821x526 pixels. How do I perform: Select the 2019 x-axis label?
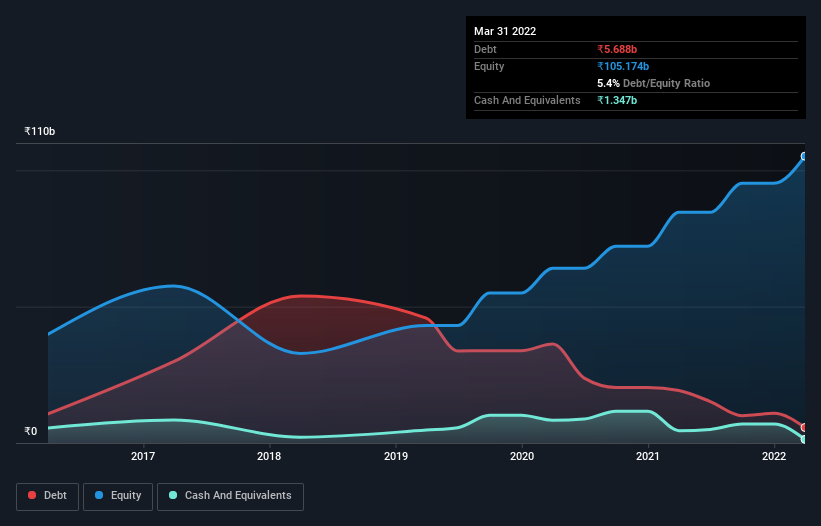(x=396, y=456)
